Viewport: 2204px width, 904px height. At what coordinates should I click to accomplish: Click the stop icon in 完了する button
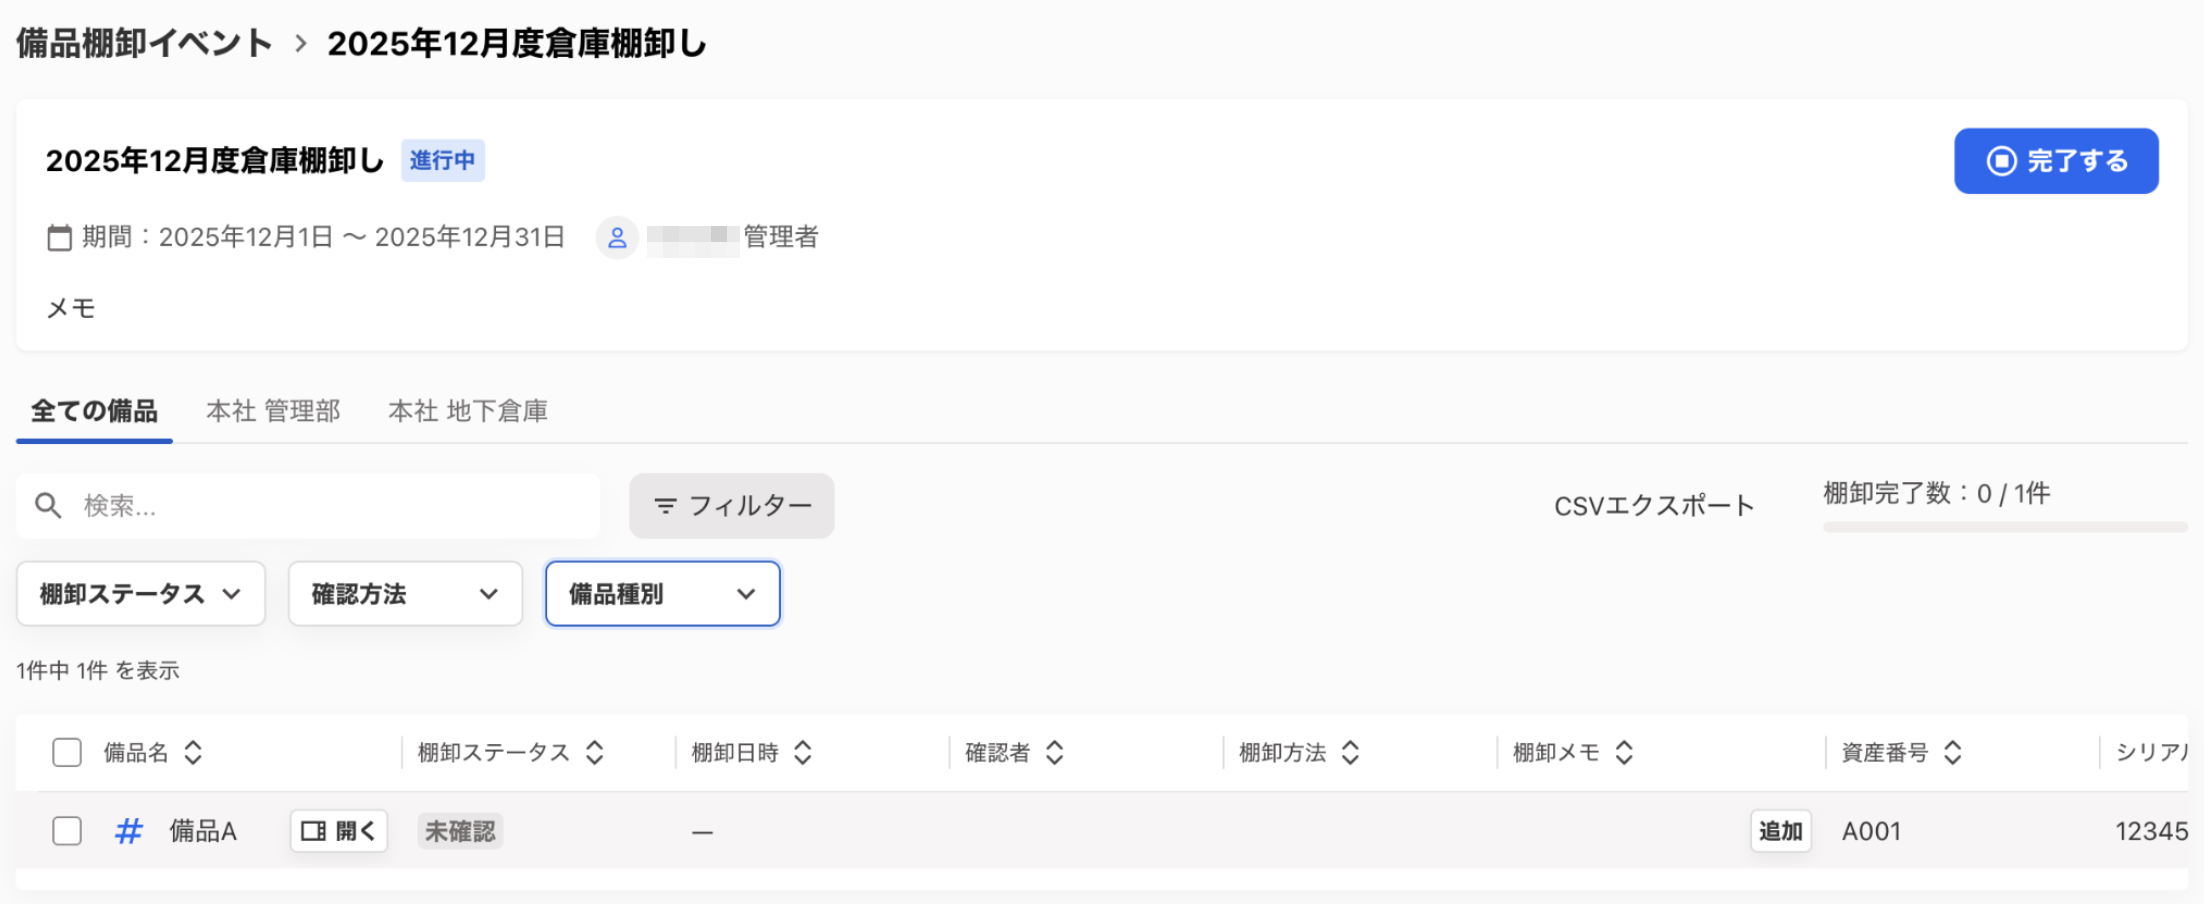pyautogui.click(x=2000, y=161)
